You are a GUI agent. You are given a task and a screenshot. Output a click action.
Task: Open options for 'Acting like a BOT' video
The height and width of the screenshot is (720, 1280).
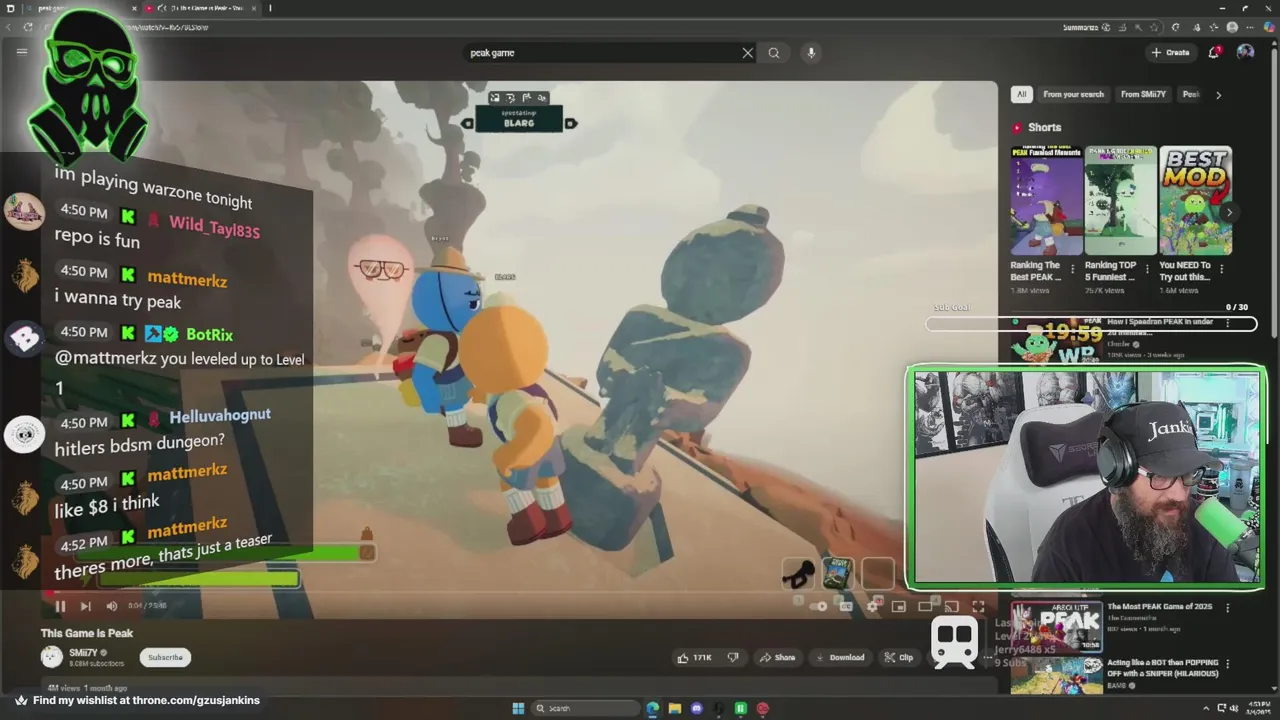1228,664
